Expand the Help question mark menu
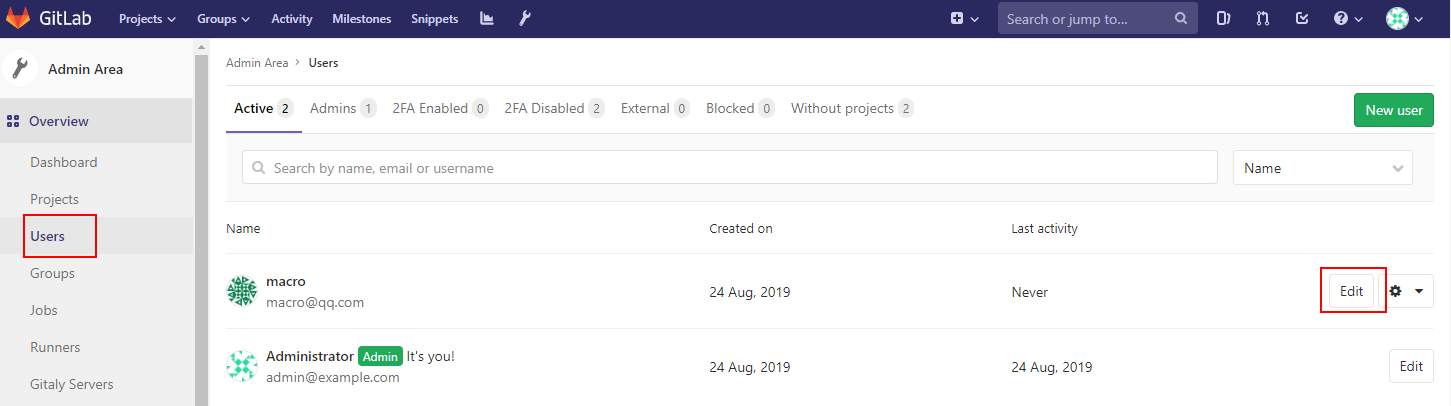 click(x=1349, y=19)
